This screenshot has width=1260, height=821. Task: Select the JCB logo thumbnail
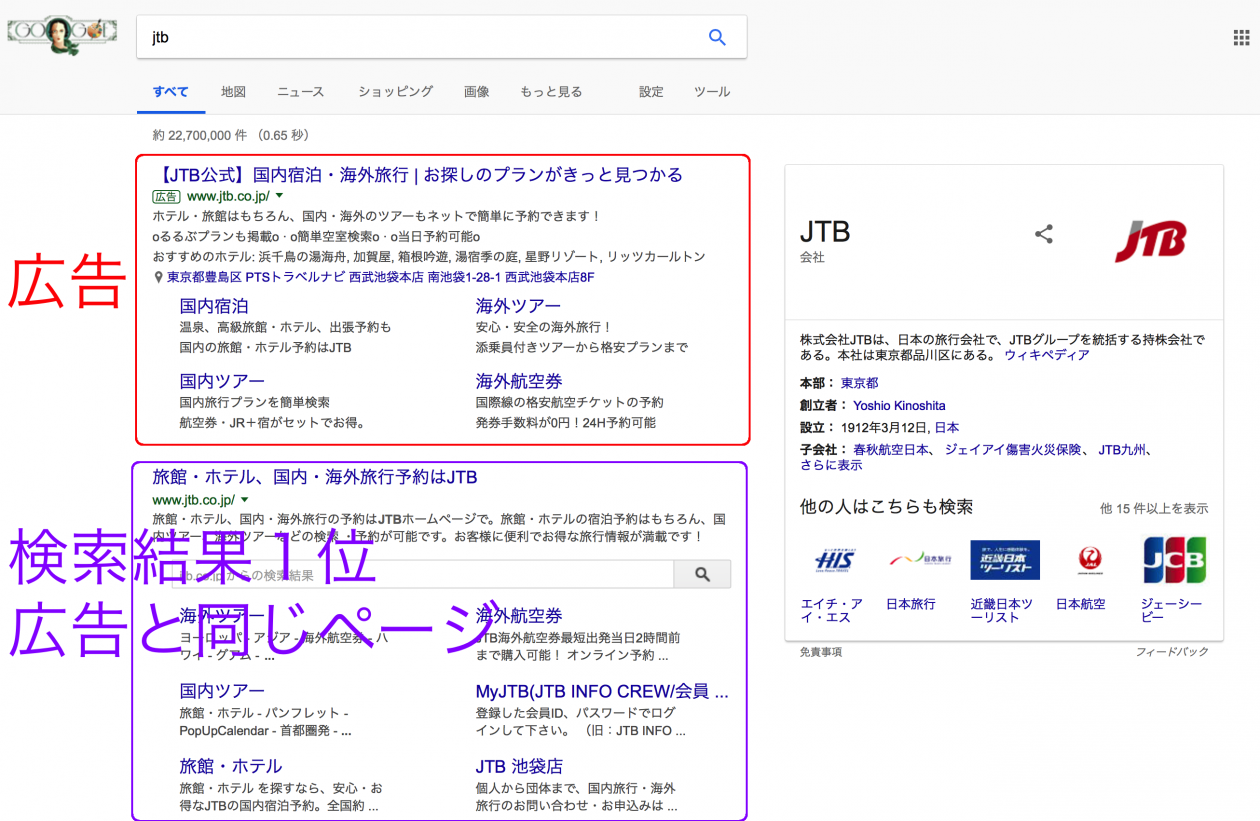1174,560
